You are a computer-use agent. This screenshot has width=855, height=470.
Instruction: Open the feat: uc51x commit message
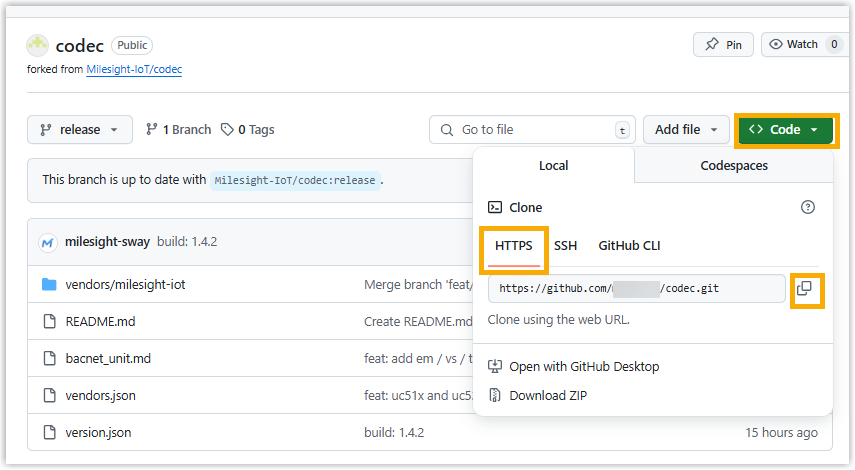click(x=418, y=396)
